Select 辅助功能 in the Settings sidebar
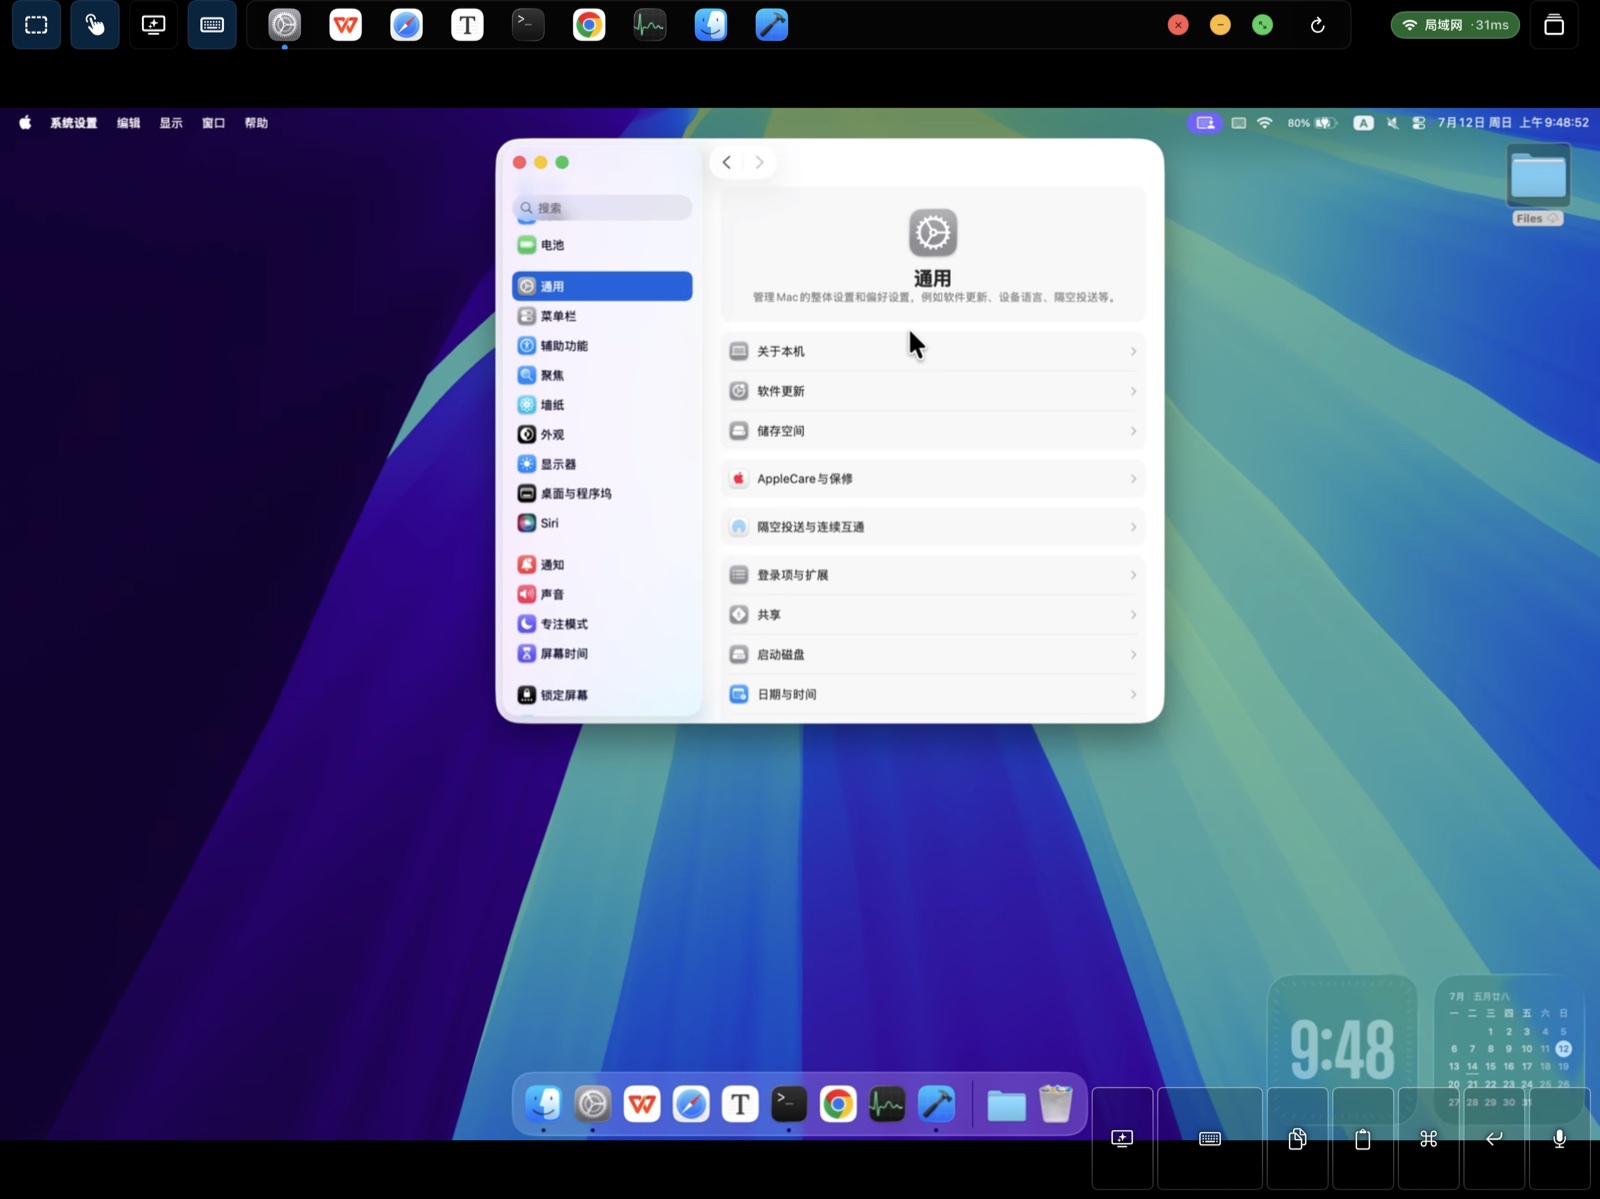Screen dimensions: 1600x1199 point(602,346)
